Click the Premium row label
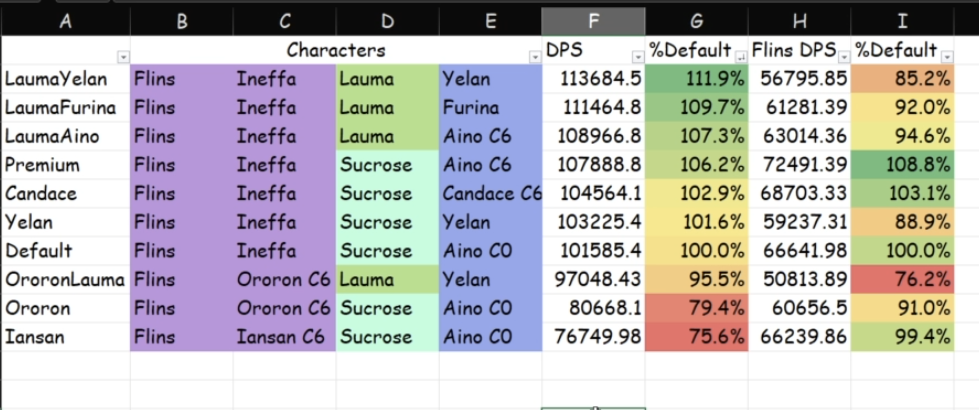979x410 pixels. point(66,165)
